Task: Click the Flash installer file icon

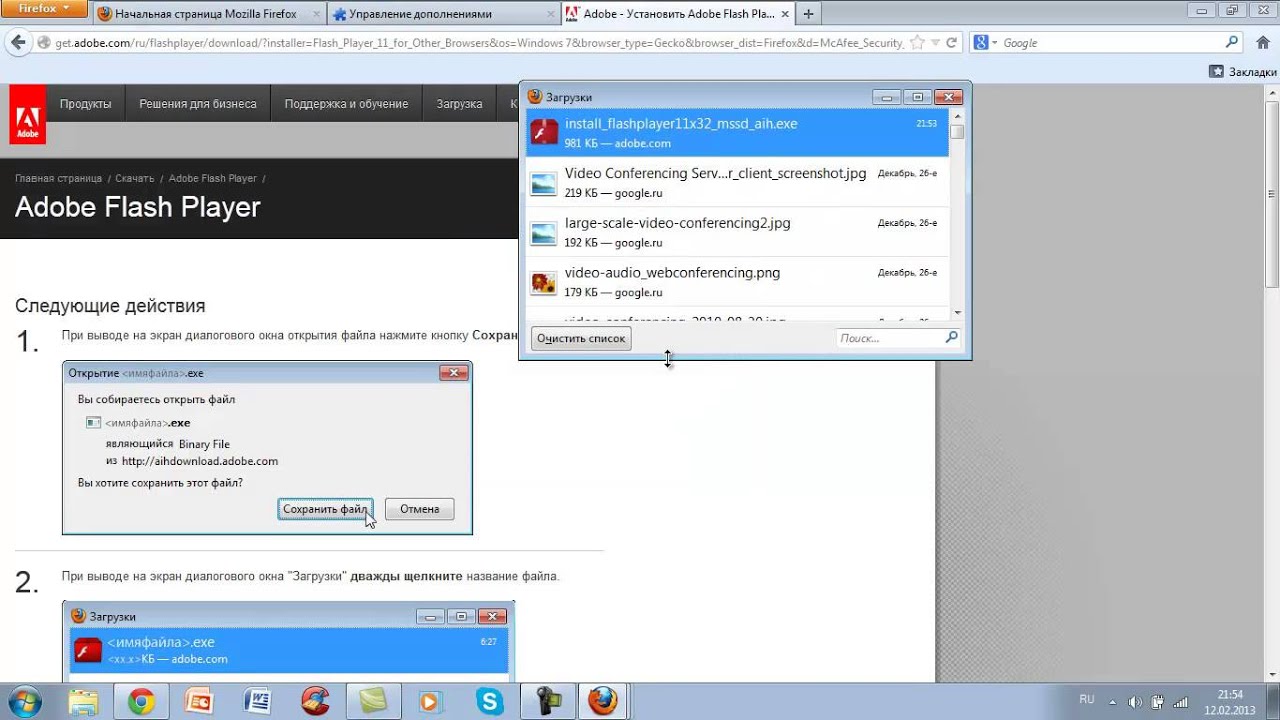Action: click(544, 133)
